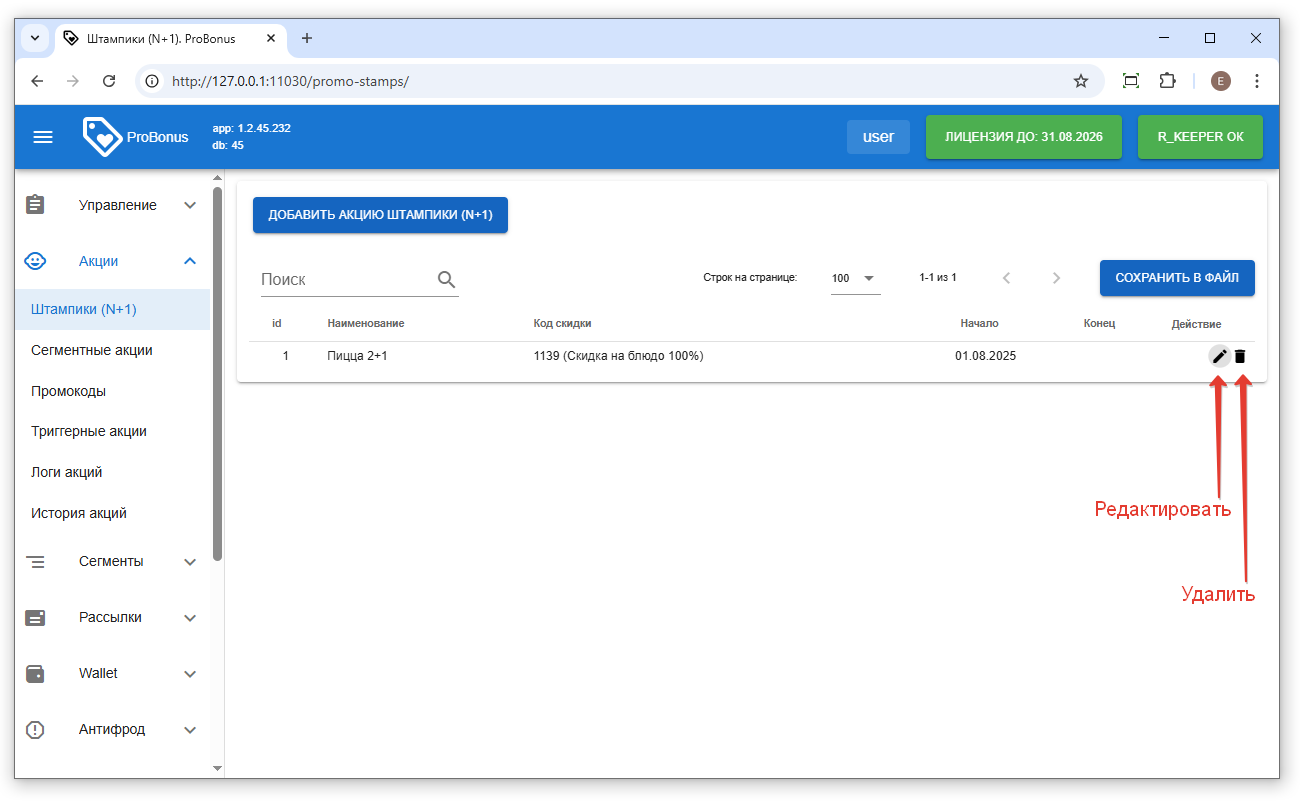Open rows per page dropdown showing 100
This screenshot has width=1300, height=808.
855,278
